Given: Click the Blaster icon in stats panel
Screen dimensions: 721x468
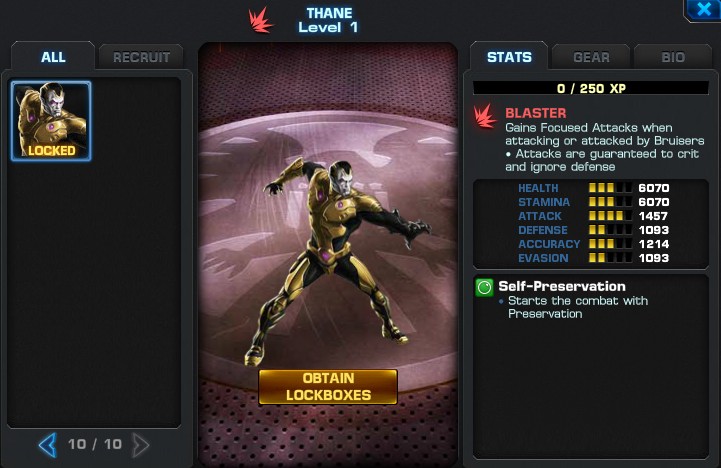Looking at the screenshot, I should [x=485, y=116].
